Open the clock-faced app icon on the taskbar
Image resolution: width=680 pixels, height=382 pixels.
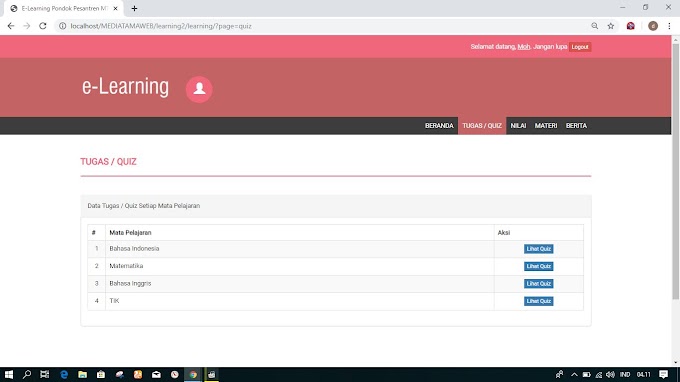point(175,375)
